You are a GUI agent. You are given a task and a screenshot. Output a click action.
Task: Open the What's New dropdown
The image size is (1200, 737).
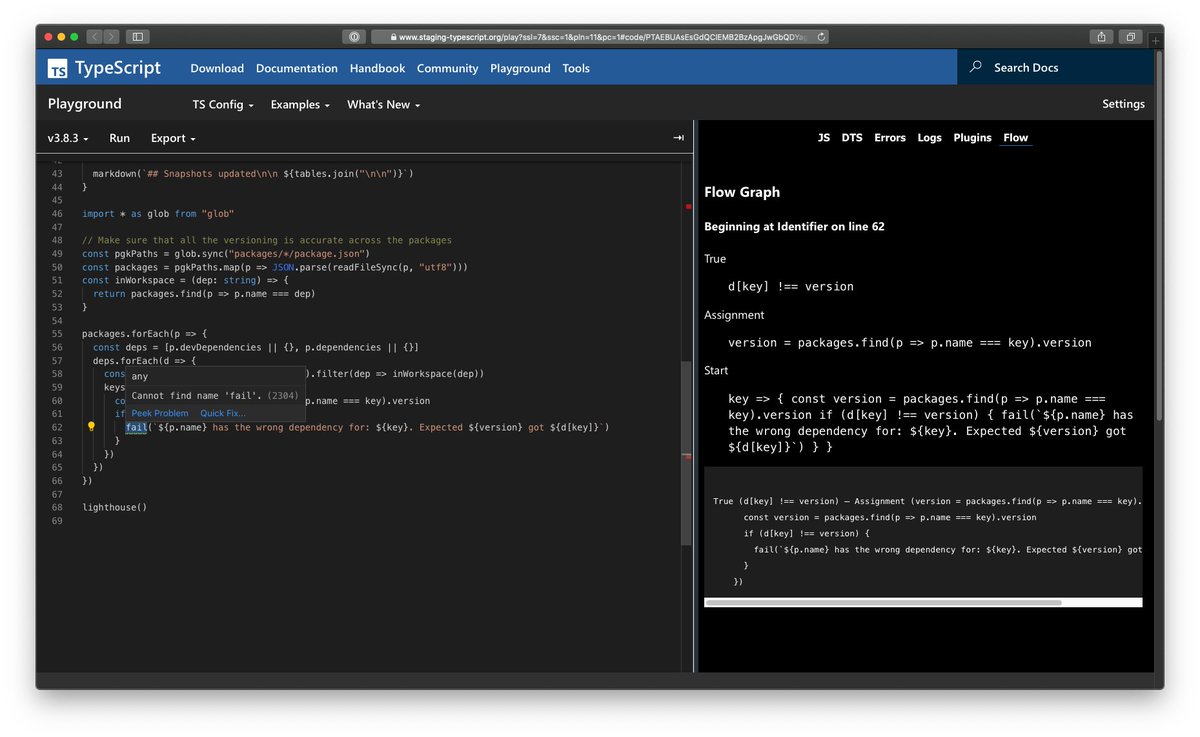point(383,105)
